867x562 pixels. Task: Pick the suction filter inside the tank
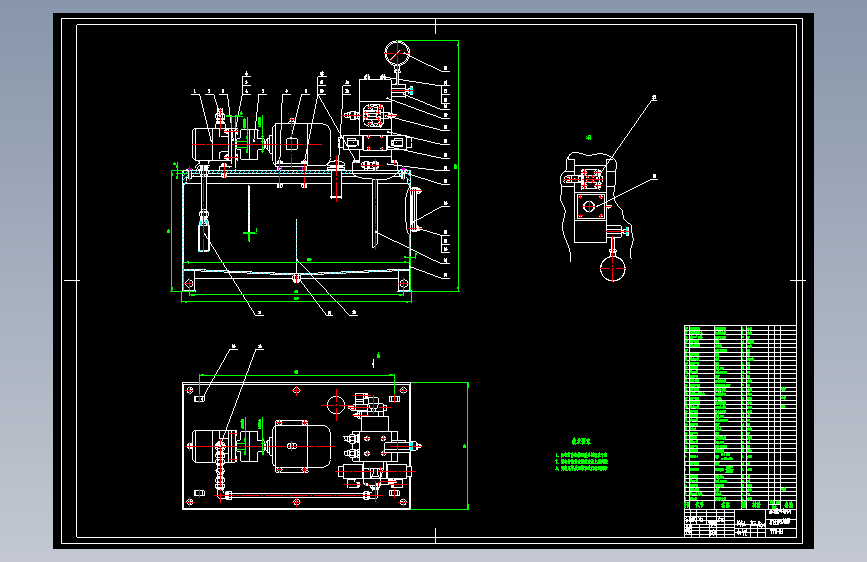(x=204, y=232)
